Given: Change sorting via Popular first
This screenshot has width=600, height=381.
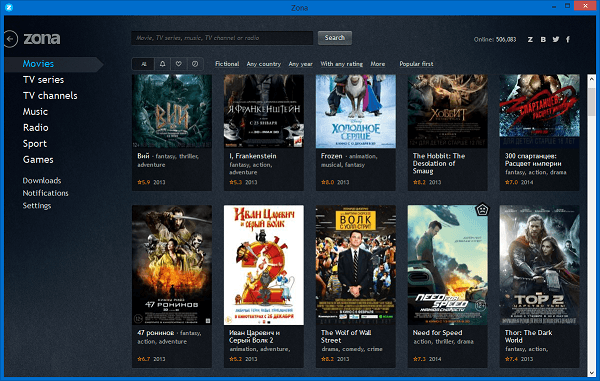Looking at the screenshot, I should tap(416, 64).
